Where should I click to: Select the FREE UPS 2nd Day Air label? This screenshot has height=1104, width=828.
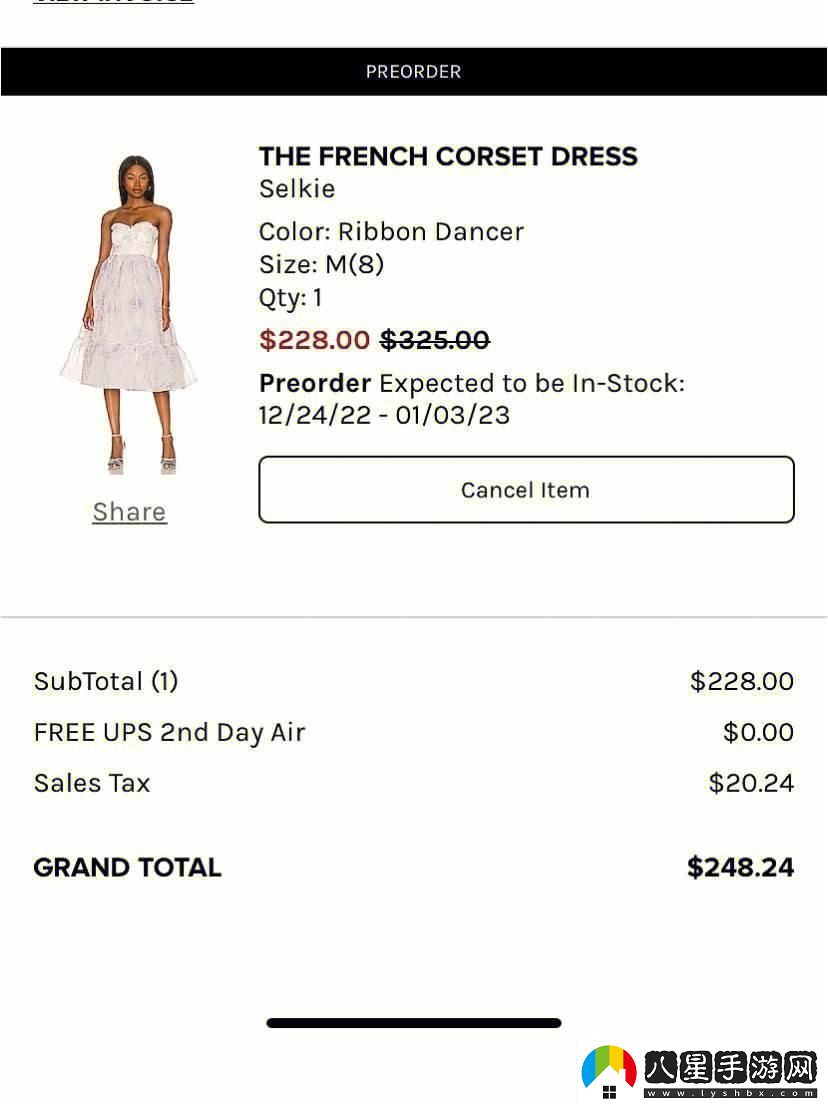pos(170,733)
